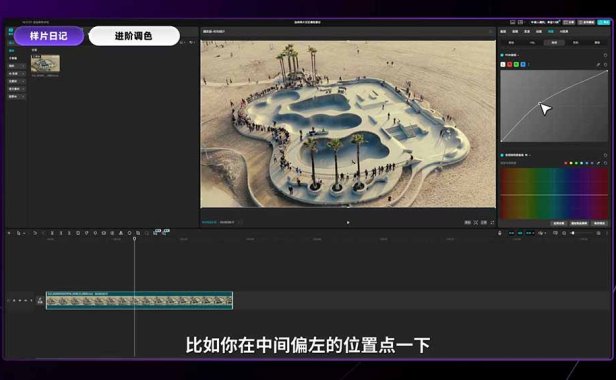Toggle the main track magnet
Image resolution: width=616 pixels, height=380 pixels.
tap(511, 233)
